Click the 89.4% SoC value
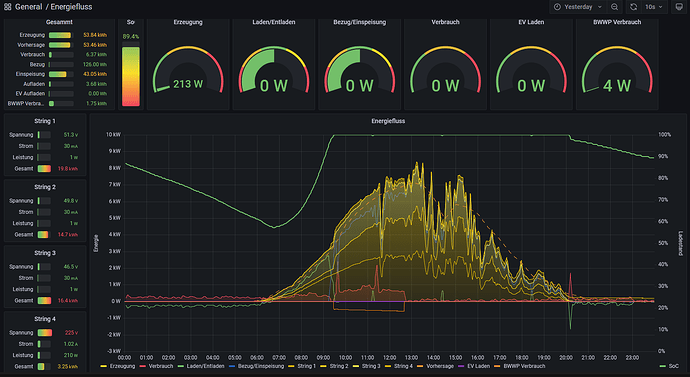 coord(131,37)
